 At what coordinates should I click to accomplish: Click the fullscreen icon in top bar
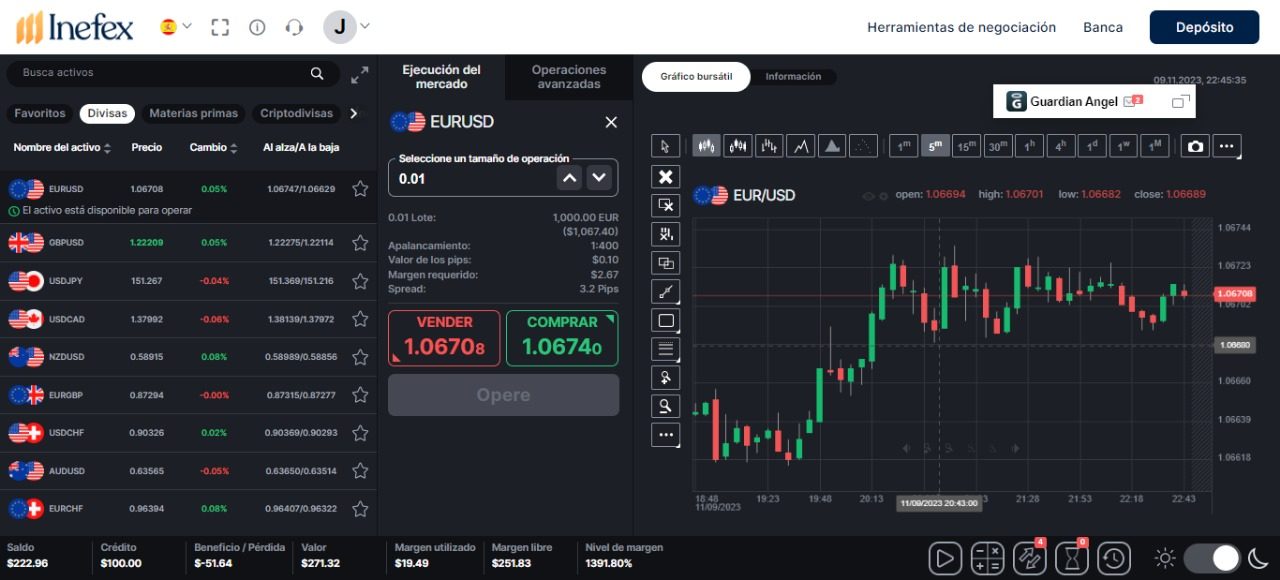(x=220, y=28)
